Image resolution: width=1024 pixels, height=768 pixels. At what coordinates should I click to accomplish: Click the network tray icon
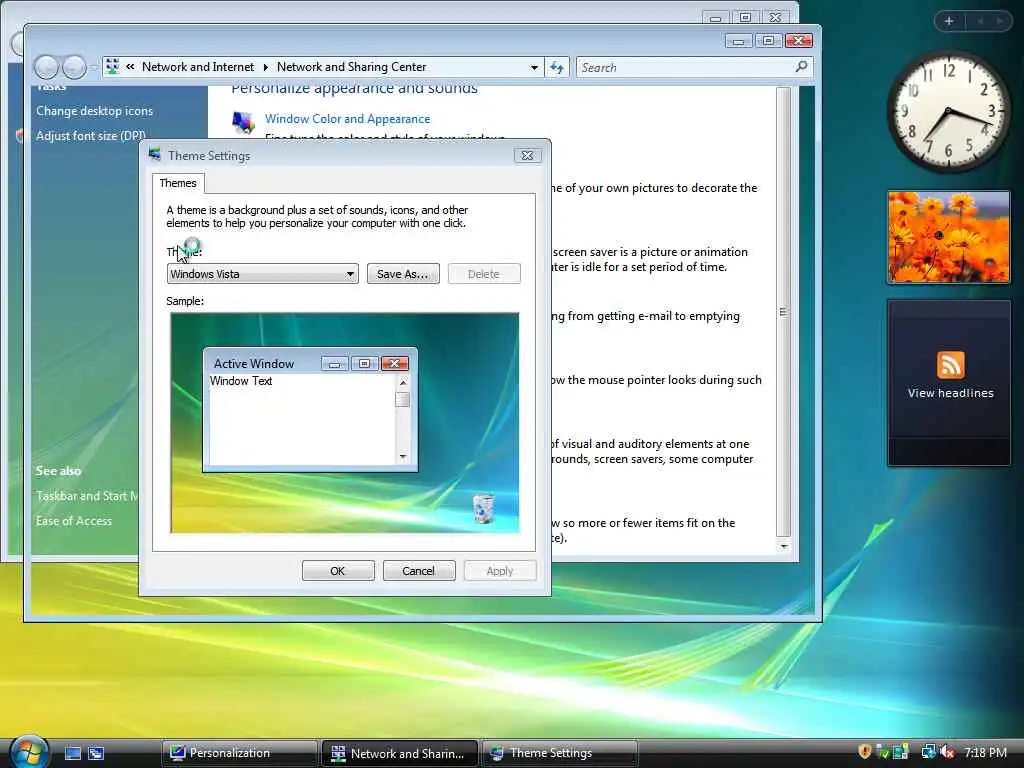click(928, 752)
